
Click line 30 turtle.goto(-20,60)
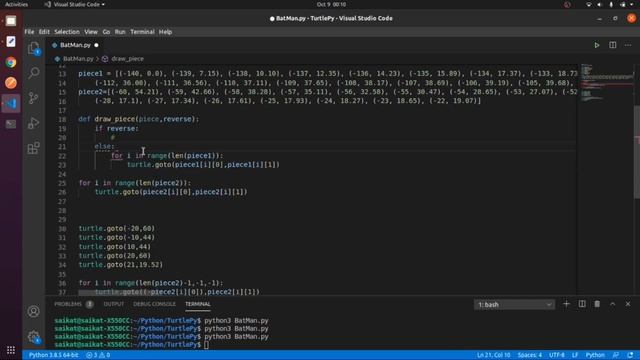[x=117, y=229]
